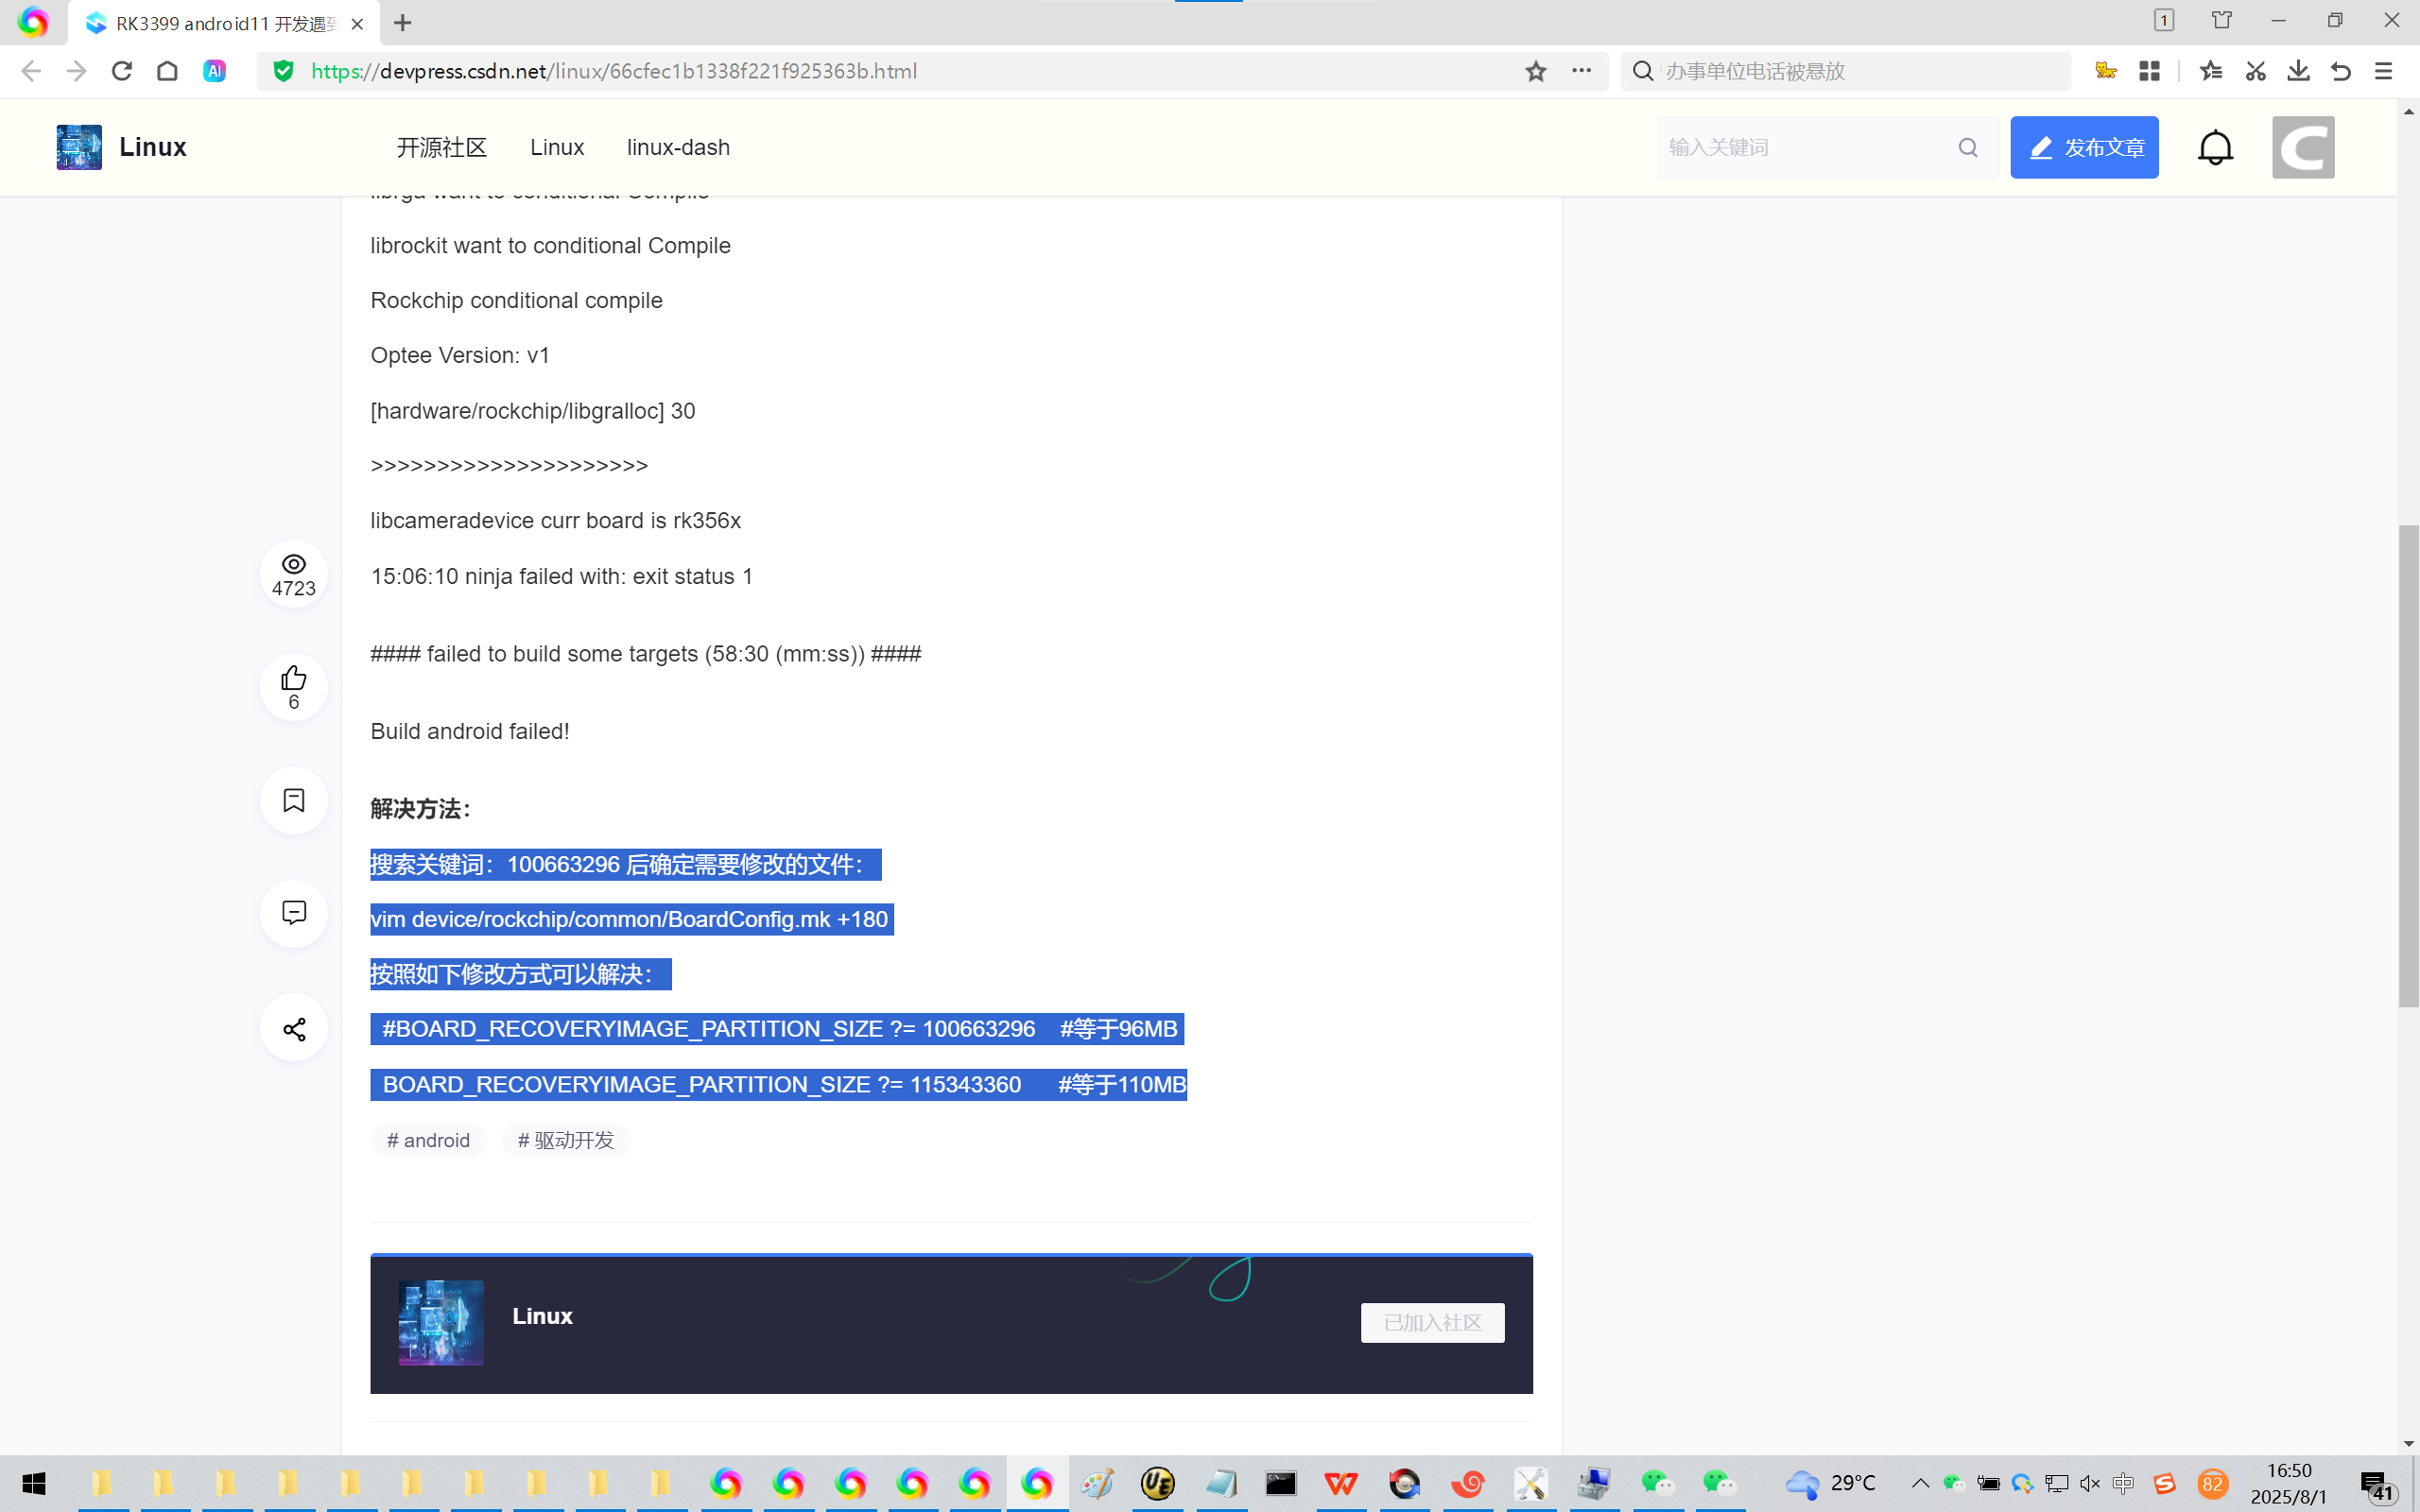Viewport: 2420px width, 1512px height.
Task: Open the user avatar in header
Action: (2303, 147)
